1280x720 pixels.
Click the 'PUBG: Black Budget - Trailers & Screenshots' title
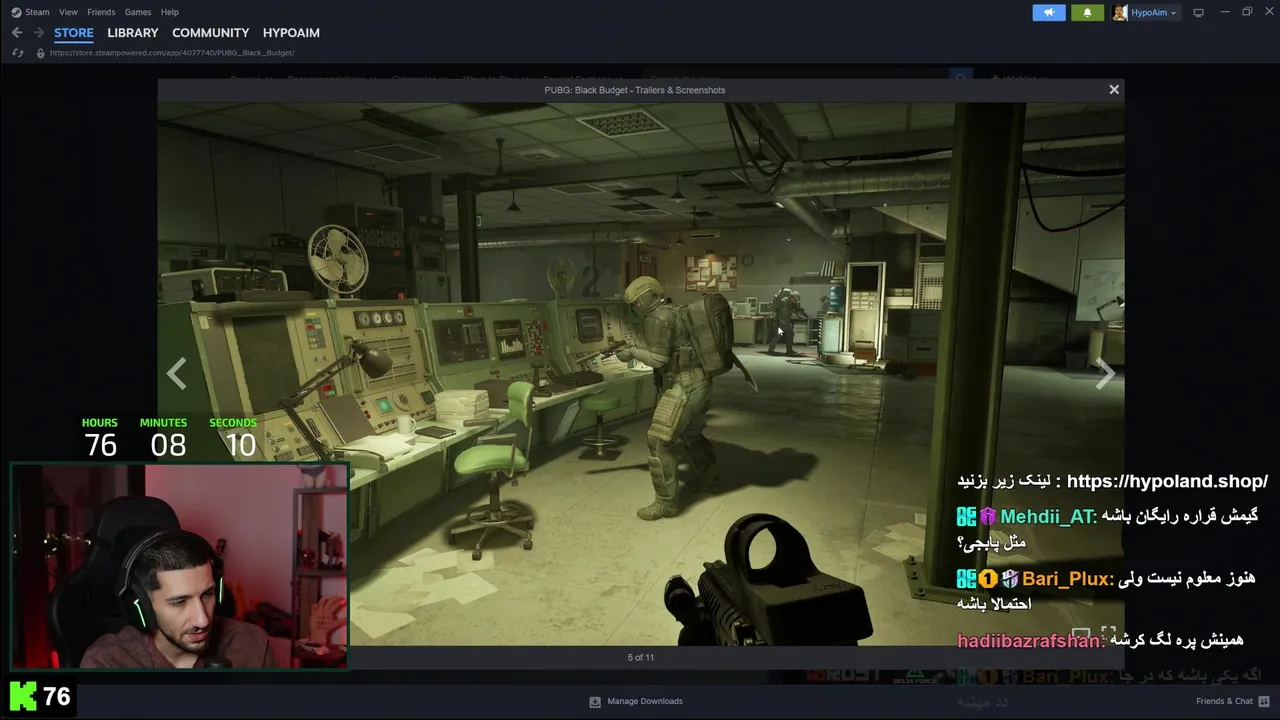click(x=635, y=90)
